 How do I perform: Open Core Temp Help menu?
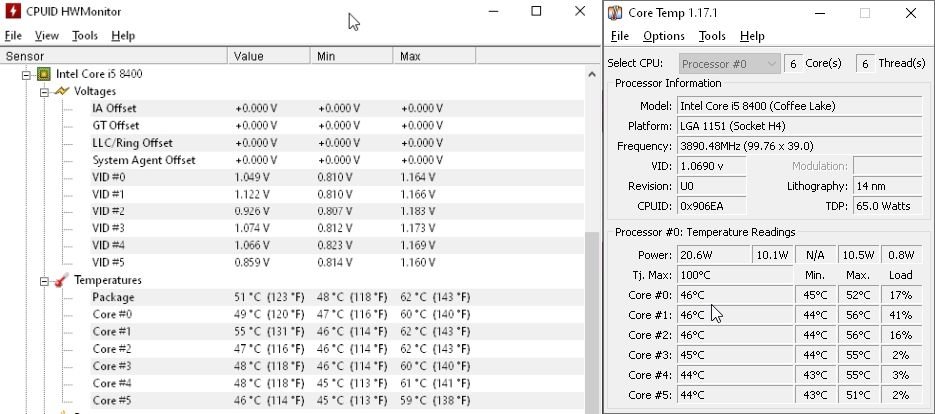tap(752, 36)
